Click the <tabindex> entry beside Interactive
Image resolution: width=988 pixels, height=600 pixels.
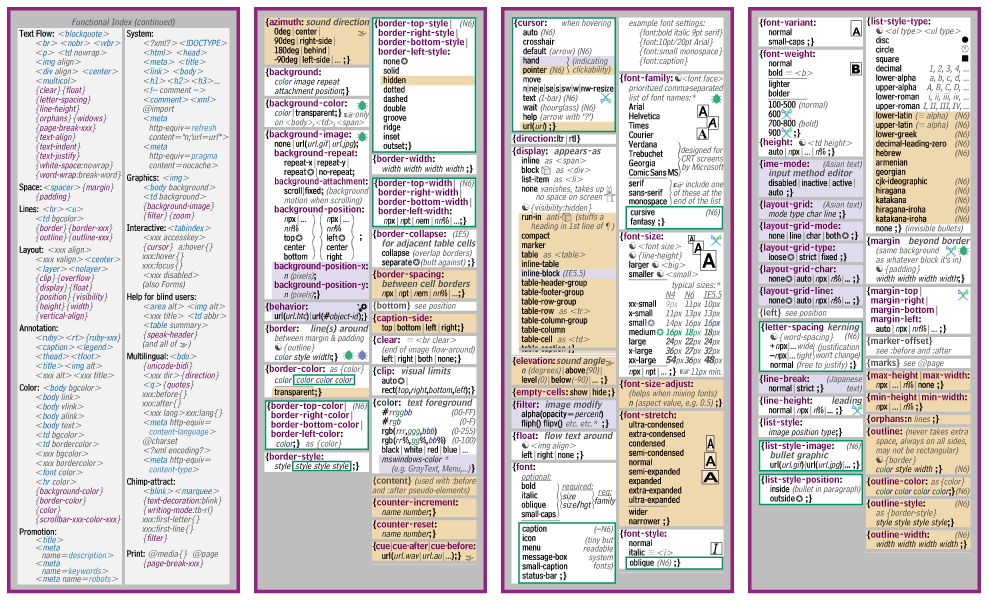pos(189,228)
